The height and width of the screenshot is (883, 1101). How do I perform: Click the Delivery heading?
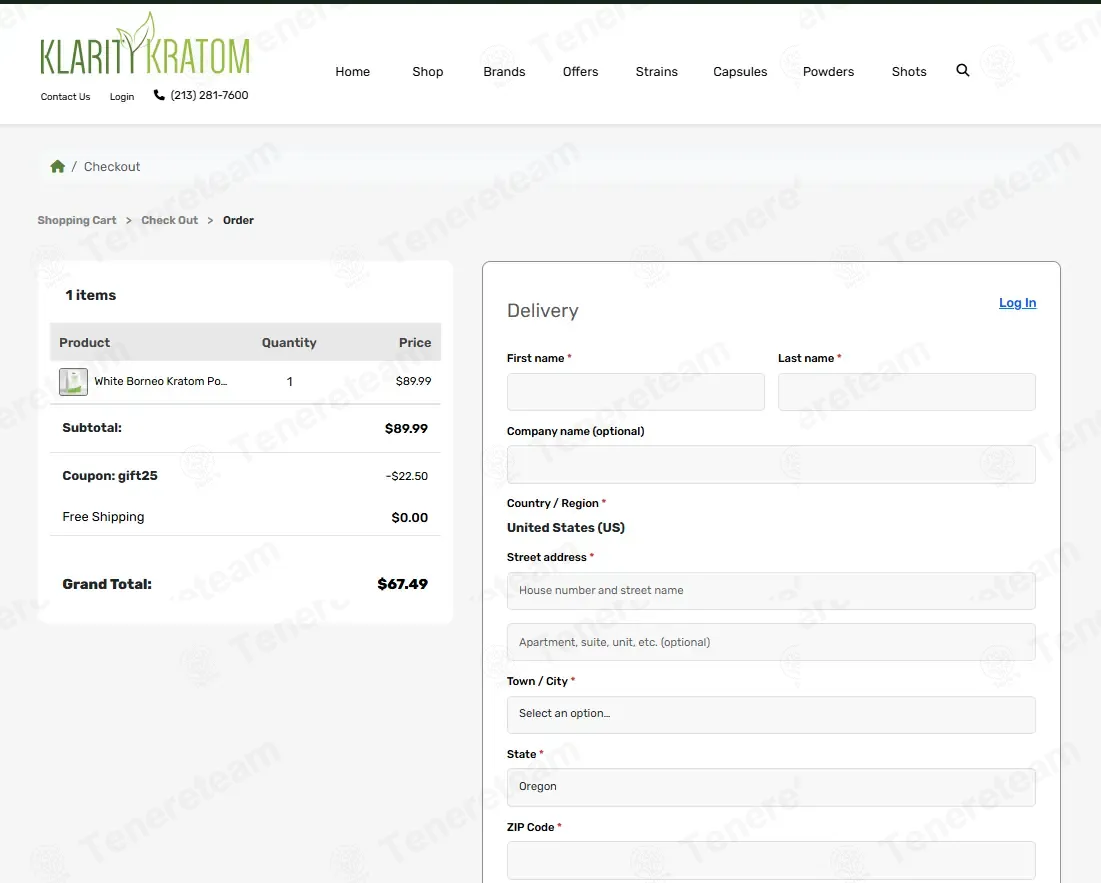pos(543,311)
